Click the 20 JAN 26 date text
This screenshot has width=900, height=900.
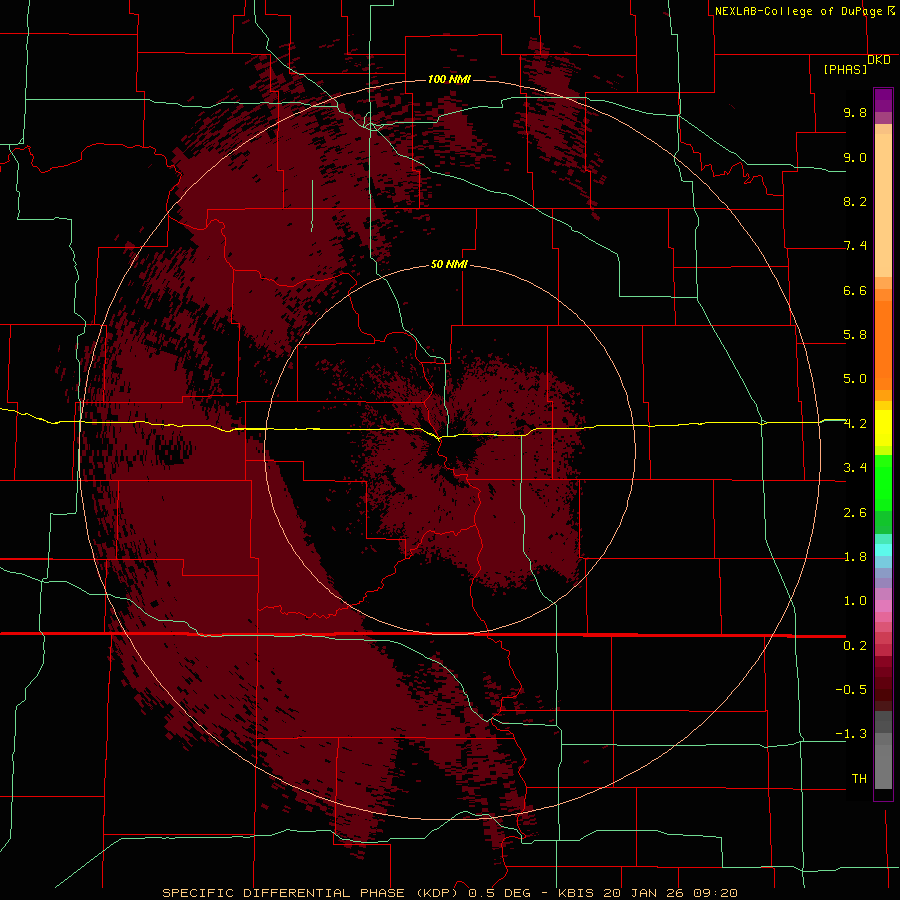(643, 893)
